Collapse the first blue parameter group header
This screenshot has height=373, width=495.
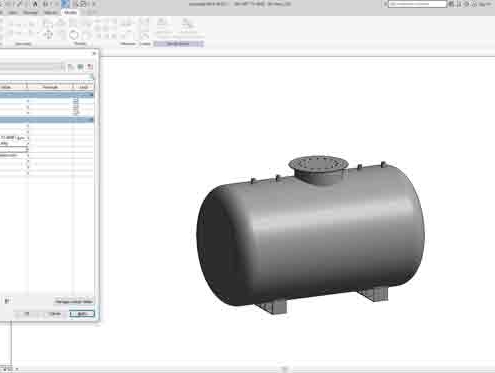pyautogui.click(x=91, y=95)
